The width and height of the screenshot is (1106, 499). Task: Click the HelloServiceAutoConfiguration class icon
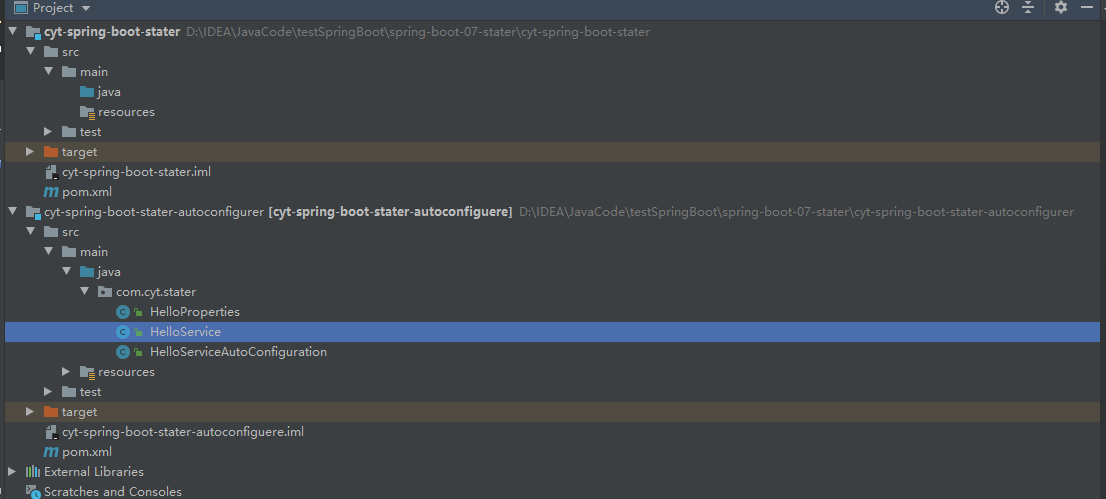123,352
